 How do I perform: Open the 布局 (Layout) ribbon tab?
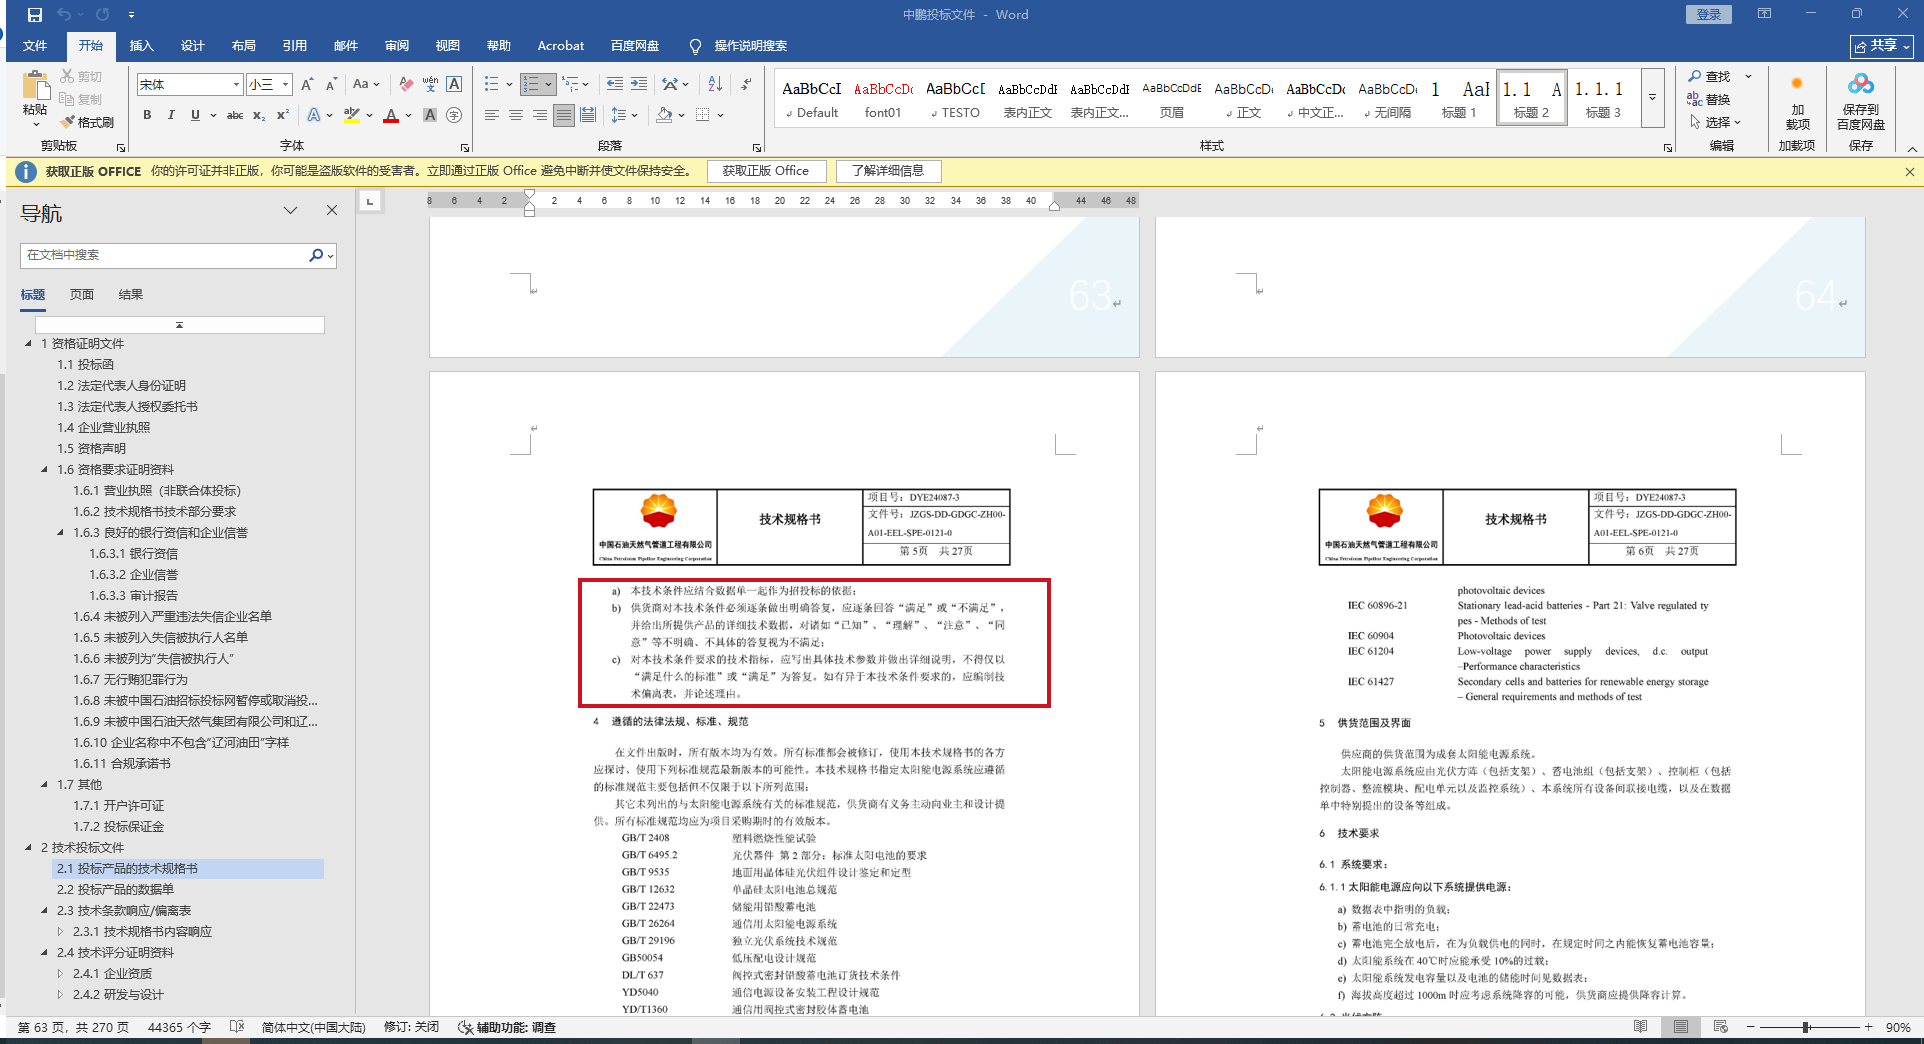(244, 46)
